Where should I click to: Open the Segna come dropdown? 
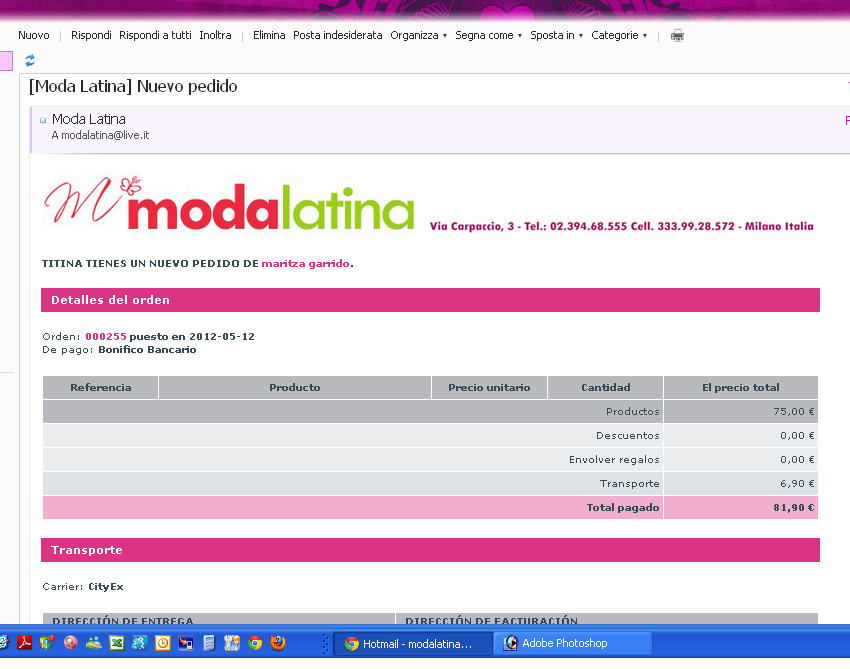[488, 35]
